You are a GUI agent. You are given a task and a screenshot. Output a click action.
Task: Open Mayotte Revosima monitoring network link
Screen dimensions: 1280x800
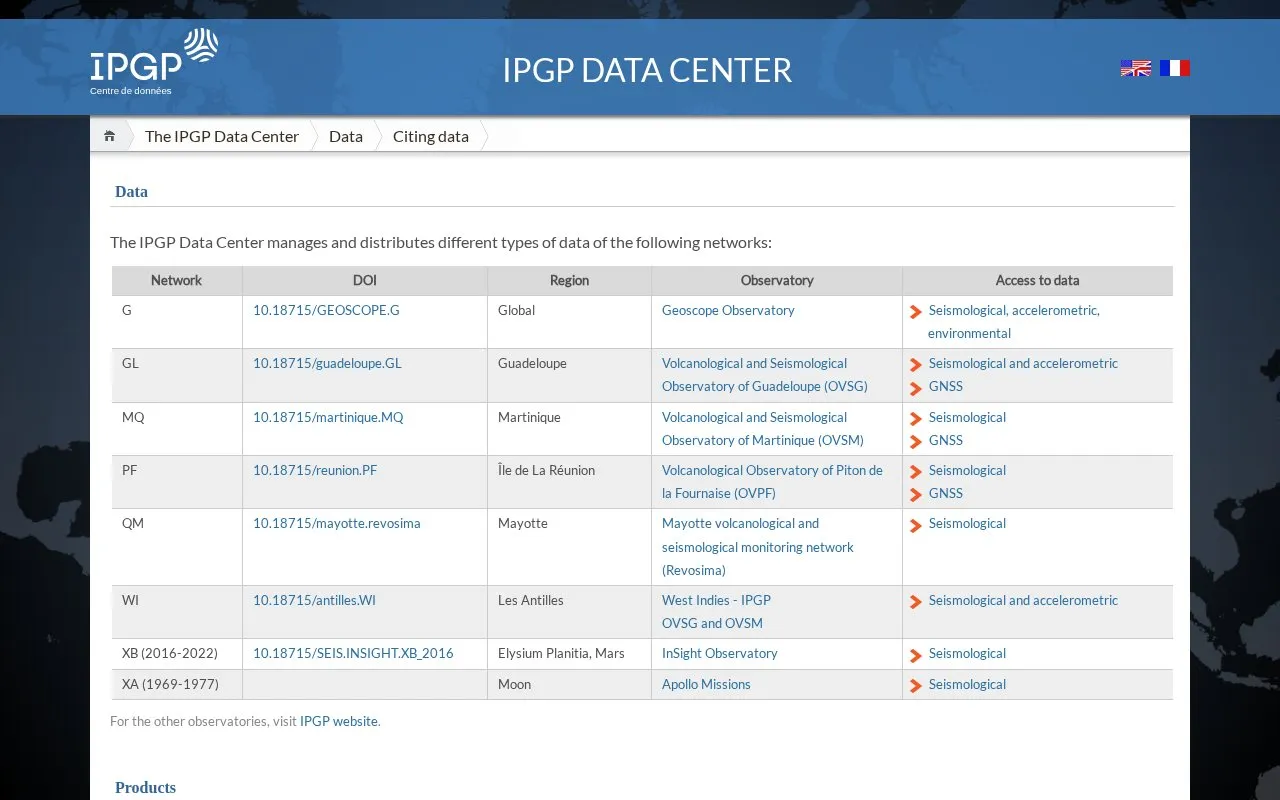pyautogui.click(x=758, y=547)
